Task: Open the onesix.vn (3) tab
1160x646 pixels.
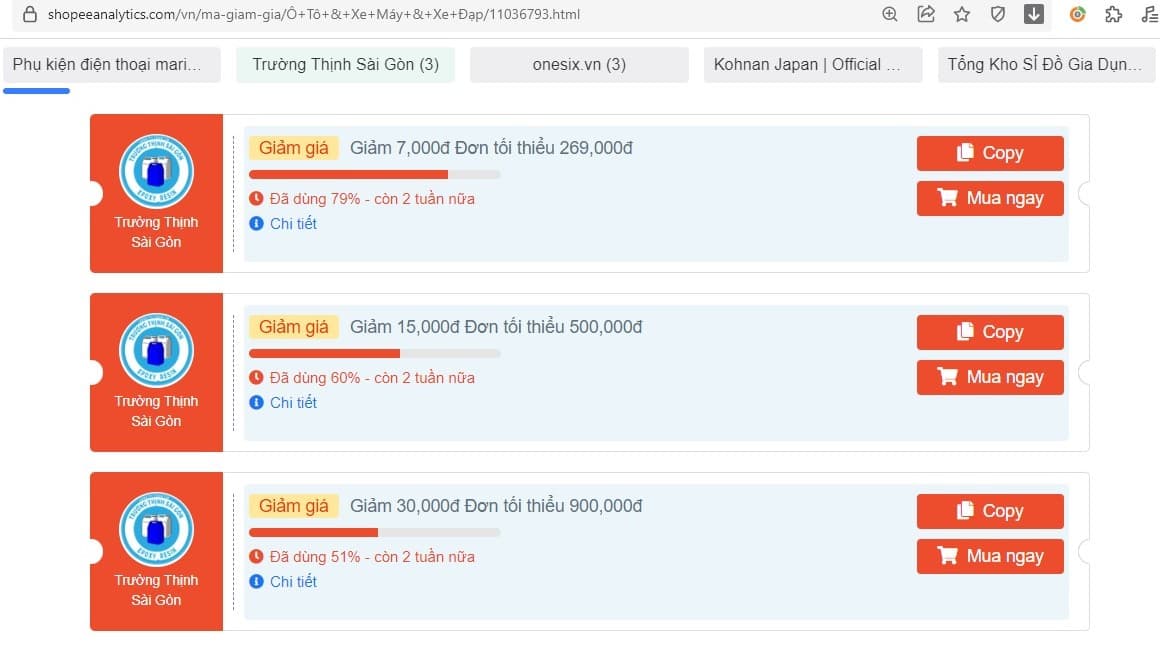Action: point(579,65)
